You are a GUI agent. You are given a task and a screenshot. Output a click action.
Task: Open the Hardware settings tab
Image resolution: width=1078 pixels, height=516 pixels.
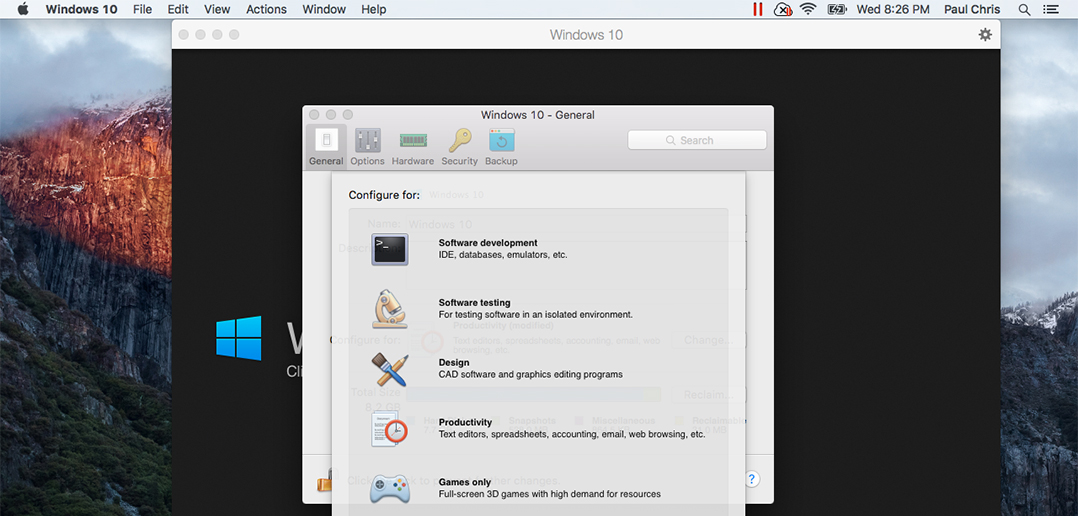(412, 146)
